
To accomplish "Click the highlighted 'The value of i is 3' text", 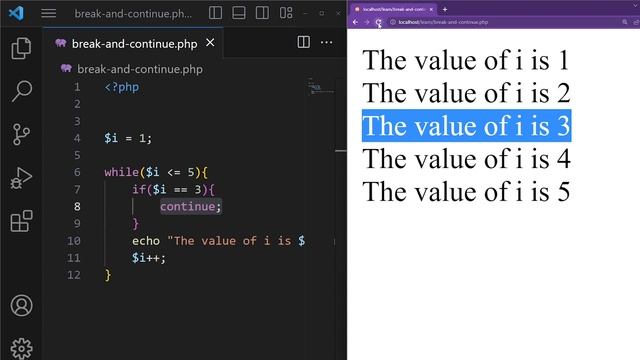I will pyautogui.click(x=466, y=126).
